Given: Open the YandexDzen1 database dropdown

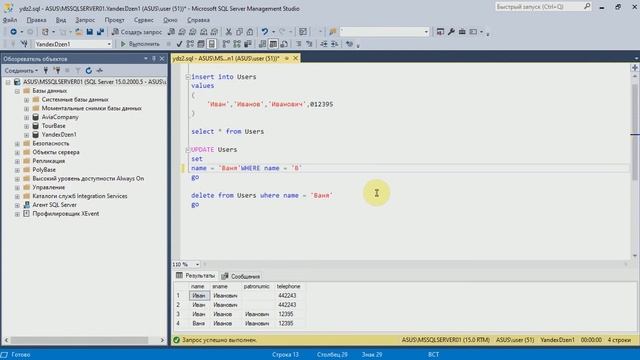Looking at the screenshot, I should click(x=109, y=44).
